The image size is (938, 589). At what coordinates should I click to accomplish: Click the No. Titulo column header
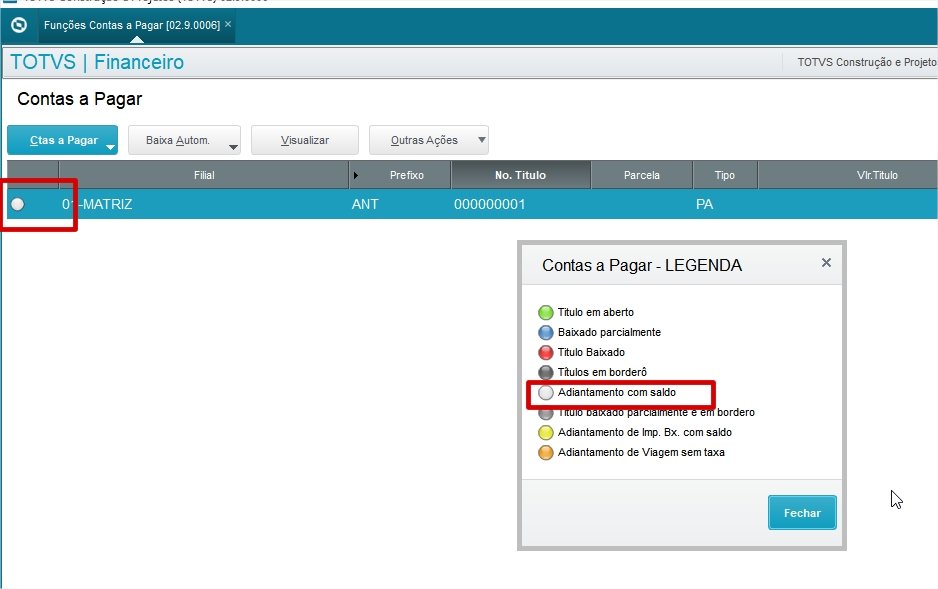click(x=520, y=175)
